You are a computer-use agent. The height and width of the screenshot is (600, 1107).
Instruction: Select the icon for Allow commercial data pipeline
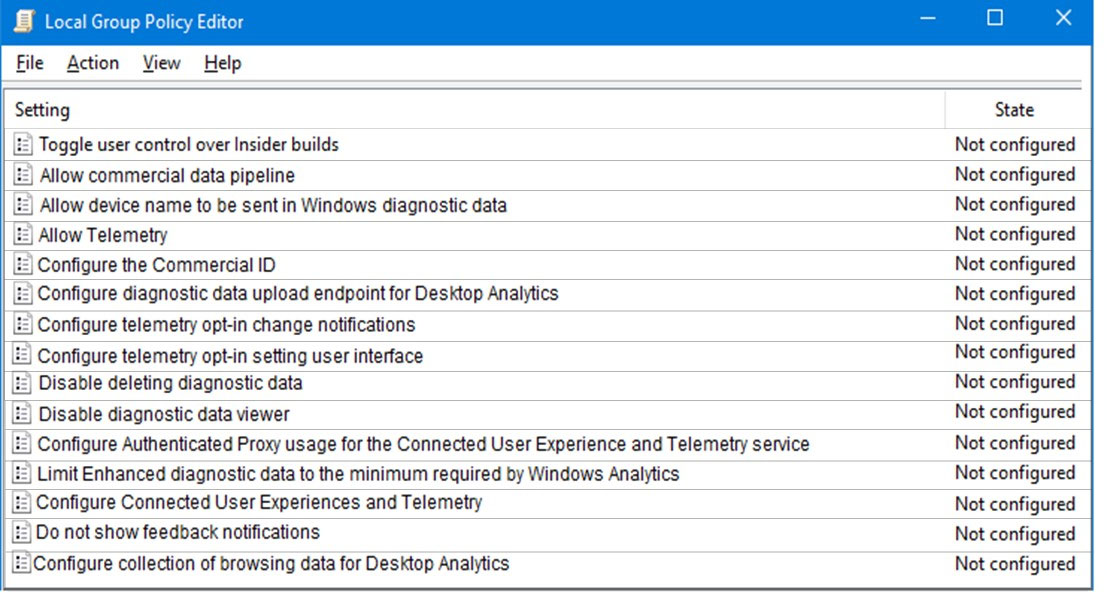pyautogui.click(x=23, y=174)
